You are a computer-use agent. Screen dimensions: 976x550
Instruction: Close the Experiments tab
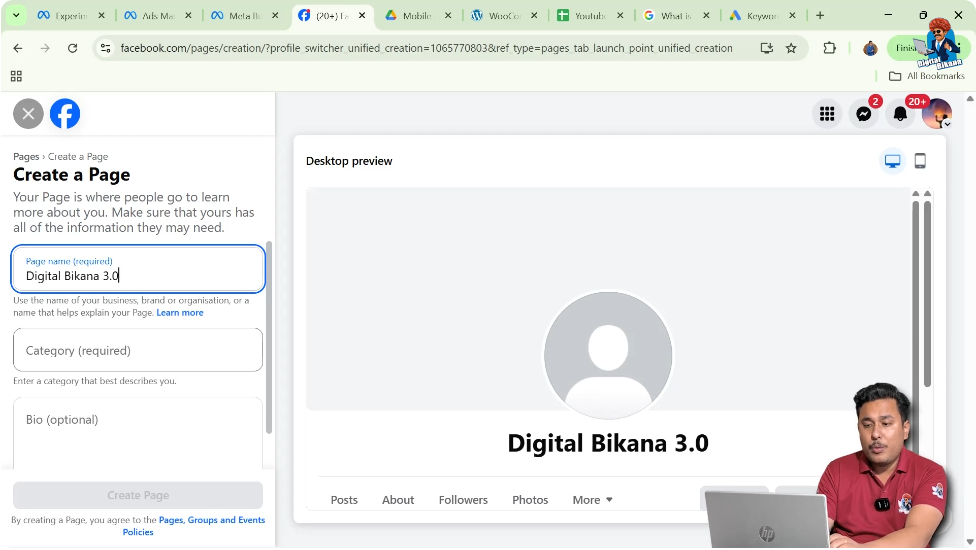tap(102, 16)
